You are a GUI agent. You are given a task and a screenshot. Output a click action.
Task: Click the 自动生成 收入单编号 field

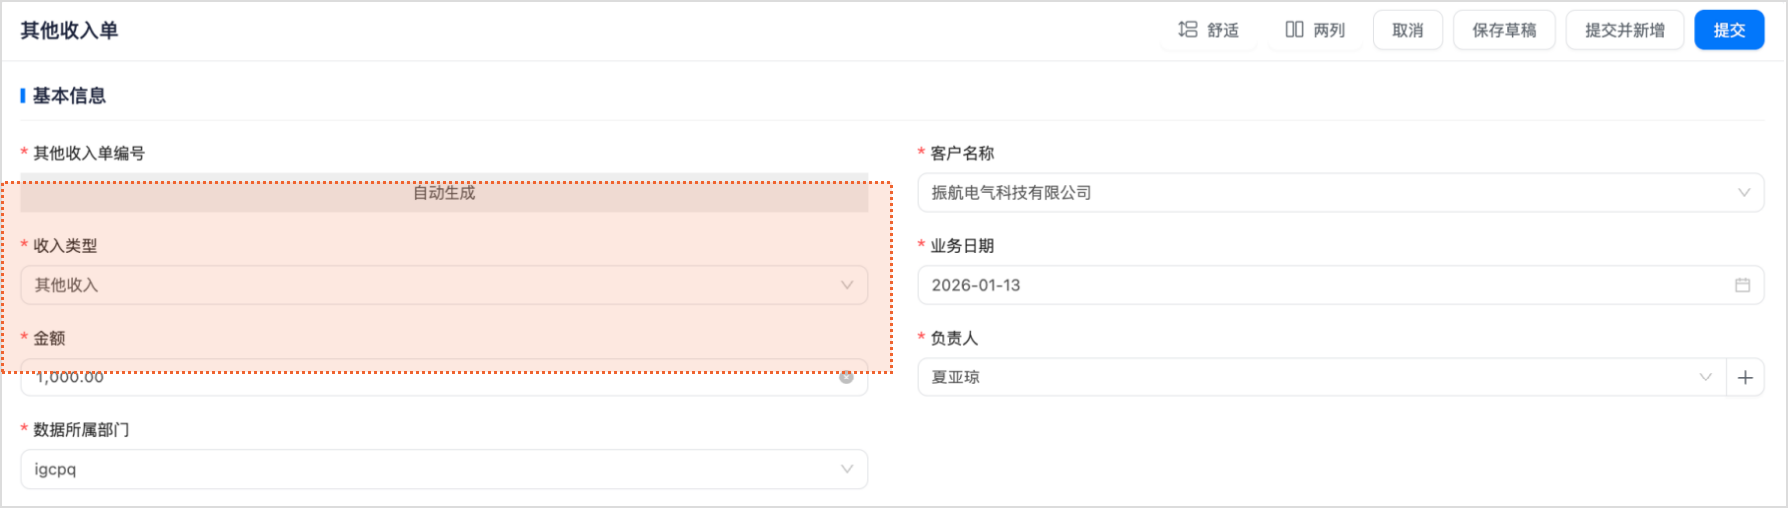[x=443, y=193]
